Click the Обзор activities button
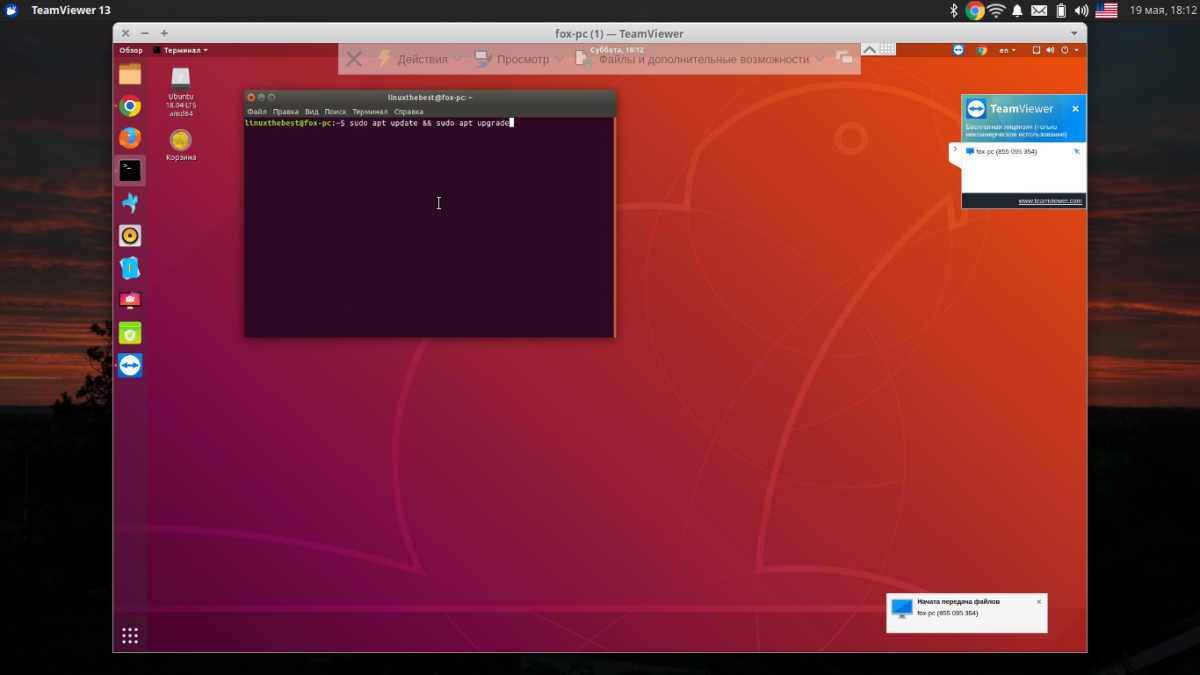 [x=131, y=50]
